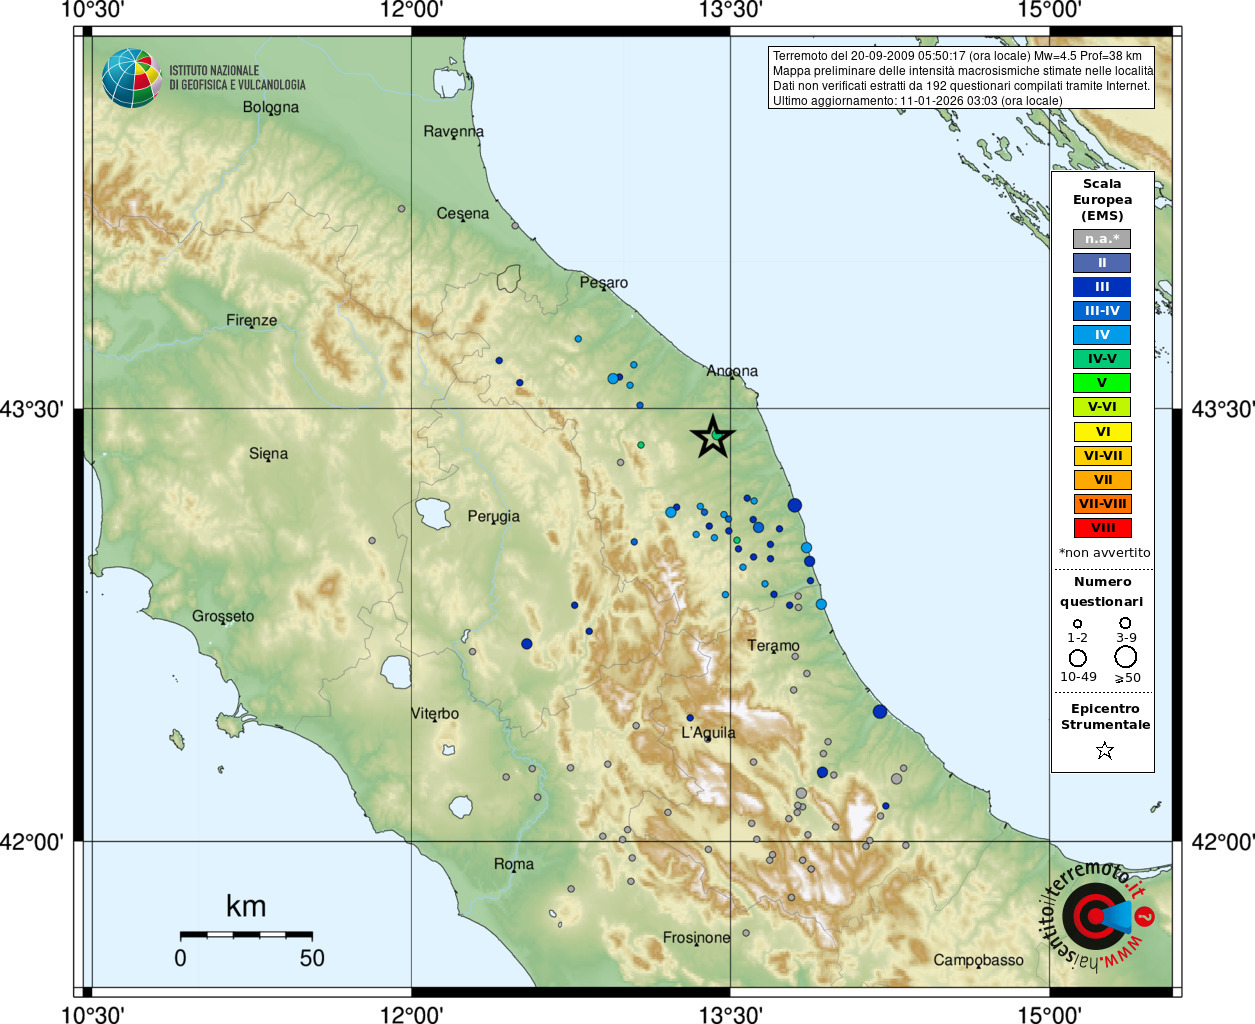
Task: Click the 50 label on the scale bar
Action: pyautogui.click(x=312, y=958)
